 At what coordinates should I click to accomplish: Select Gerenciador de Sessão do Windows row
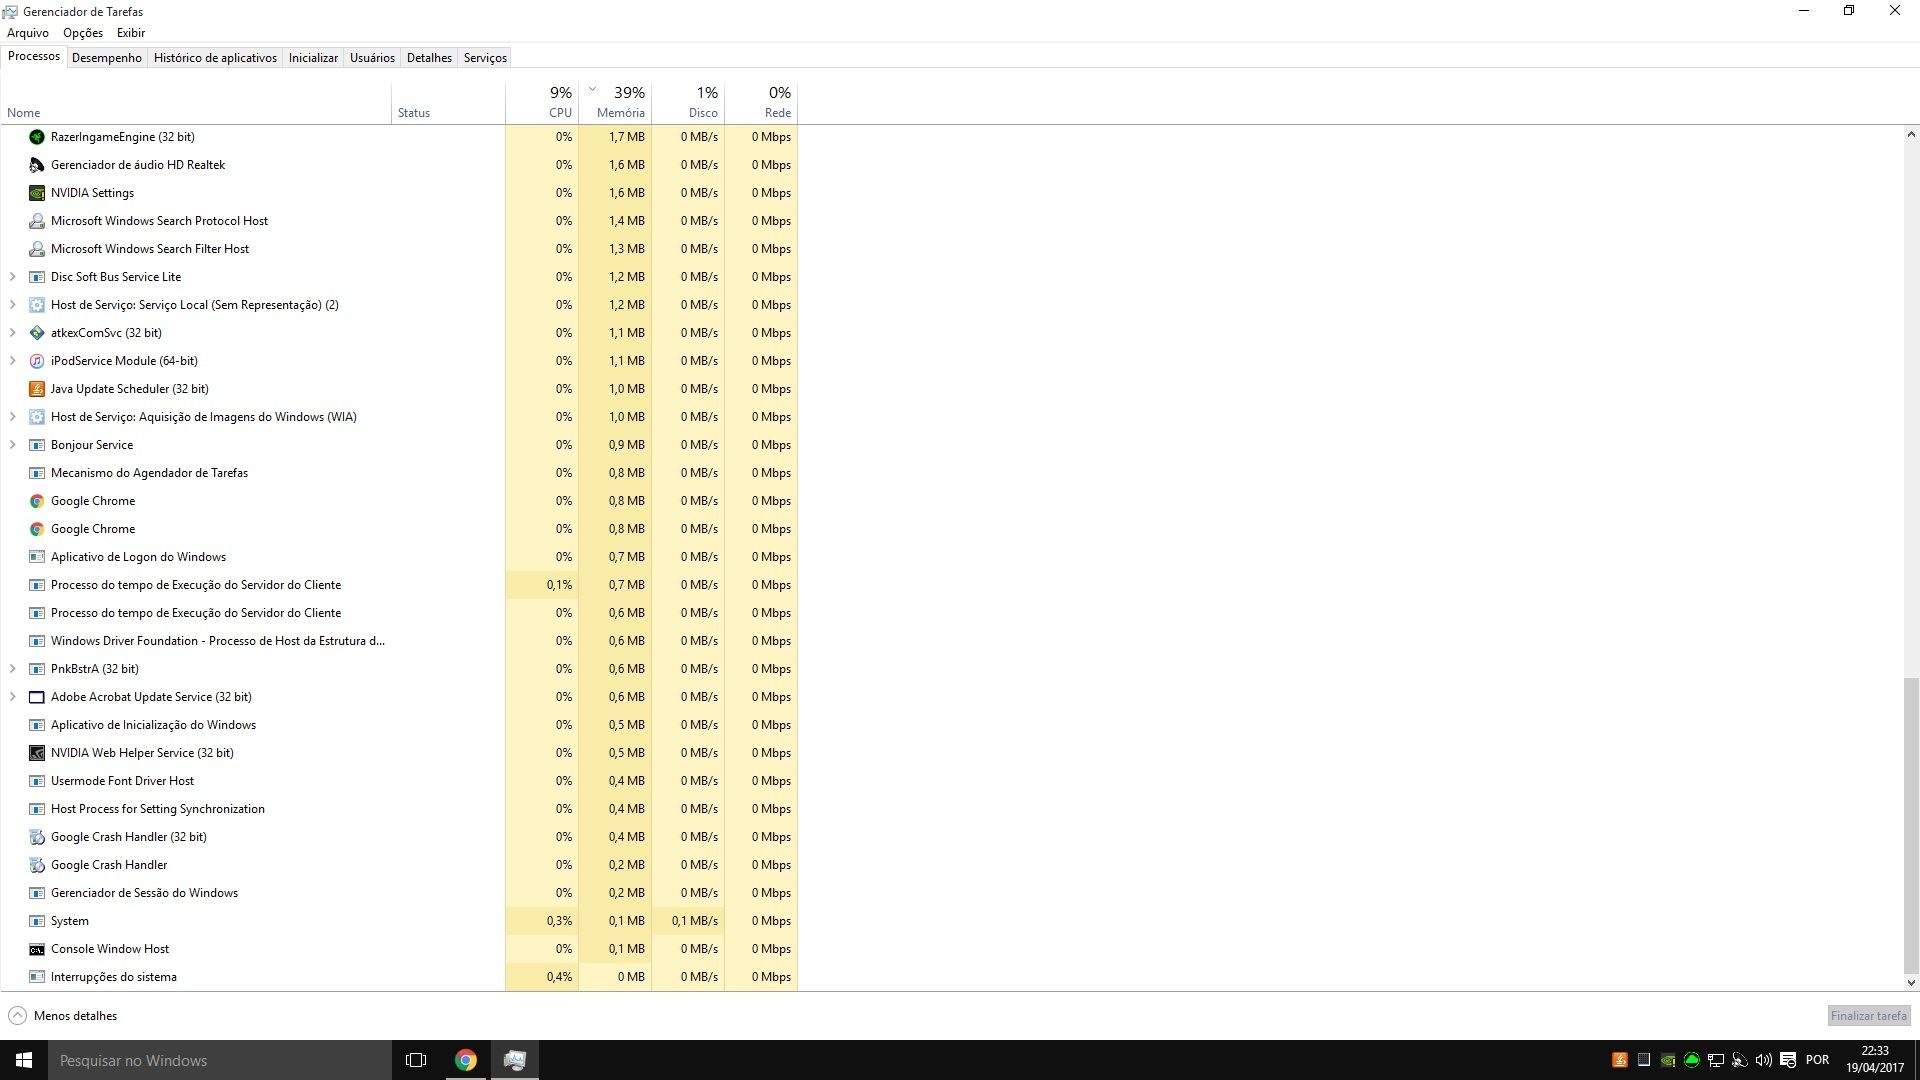click(400, 893)
